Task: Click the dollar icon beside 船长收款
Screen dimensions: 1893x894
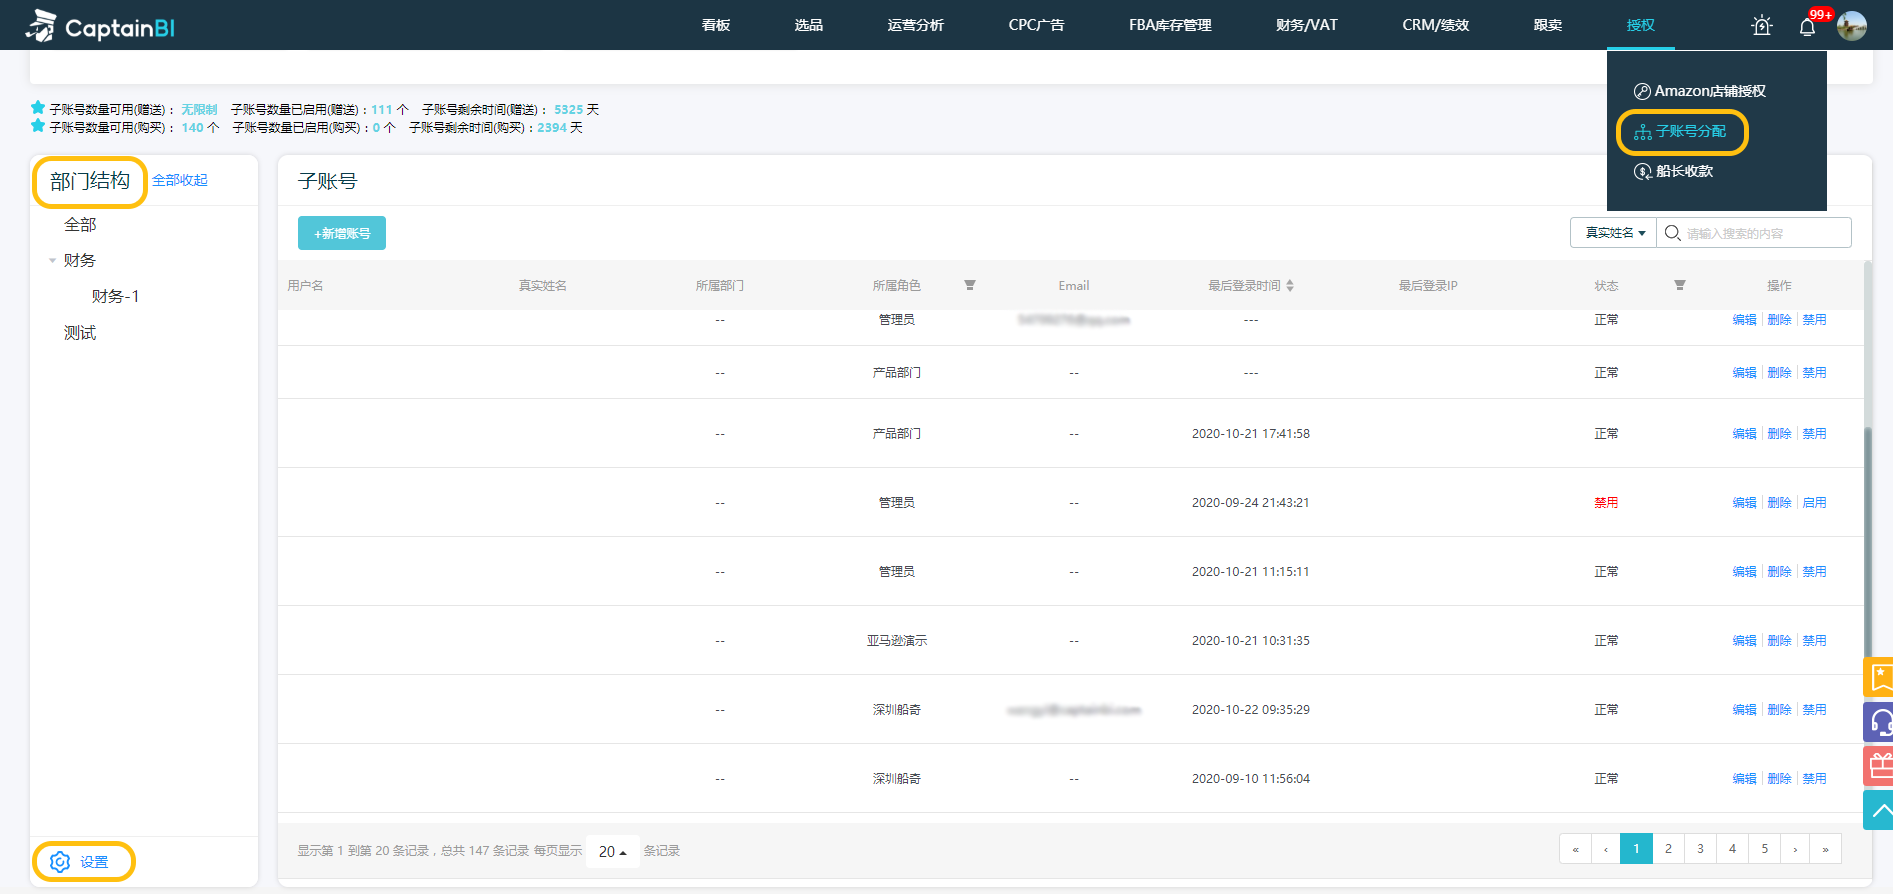Action: click(x=1643, y=172)
